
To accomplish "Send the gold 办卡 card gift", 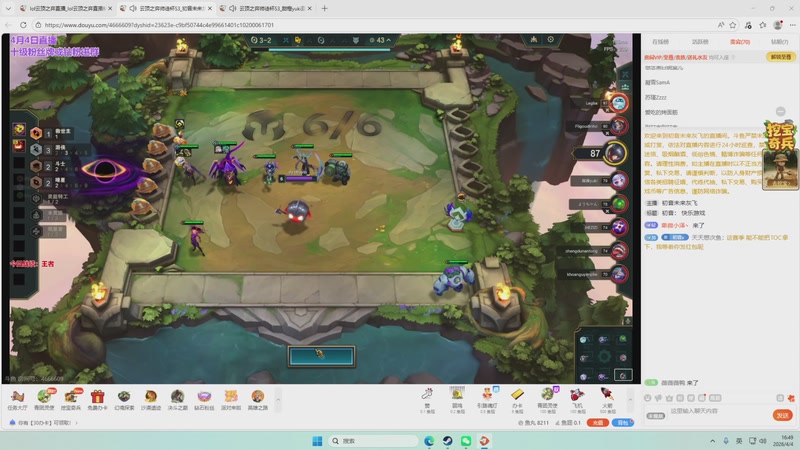I will [x=517, y=399].
